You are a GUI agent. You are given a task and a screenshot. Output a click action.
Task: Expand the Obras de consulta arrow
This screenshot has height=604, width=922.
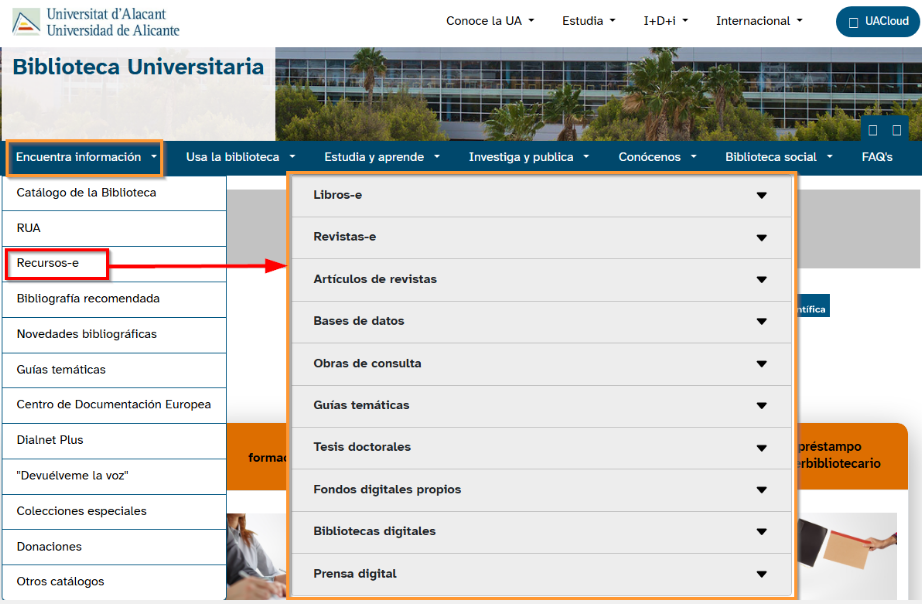761,363
